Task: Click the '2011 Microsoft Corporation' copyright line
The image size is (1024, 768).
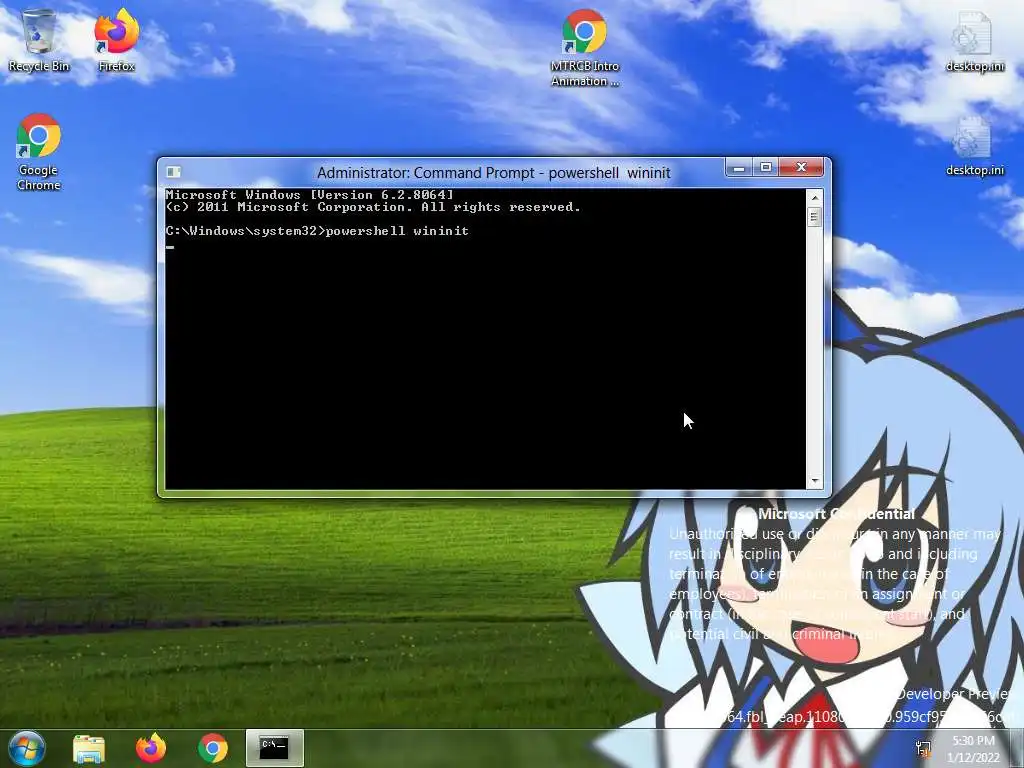Action: coord(373,207)
